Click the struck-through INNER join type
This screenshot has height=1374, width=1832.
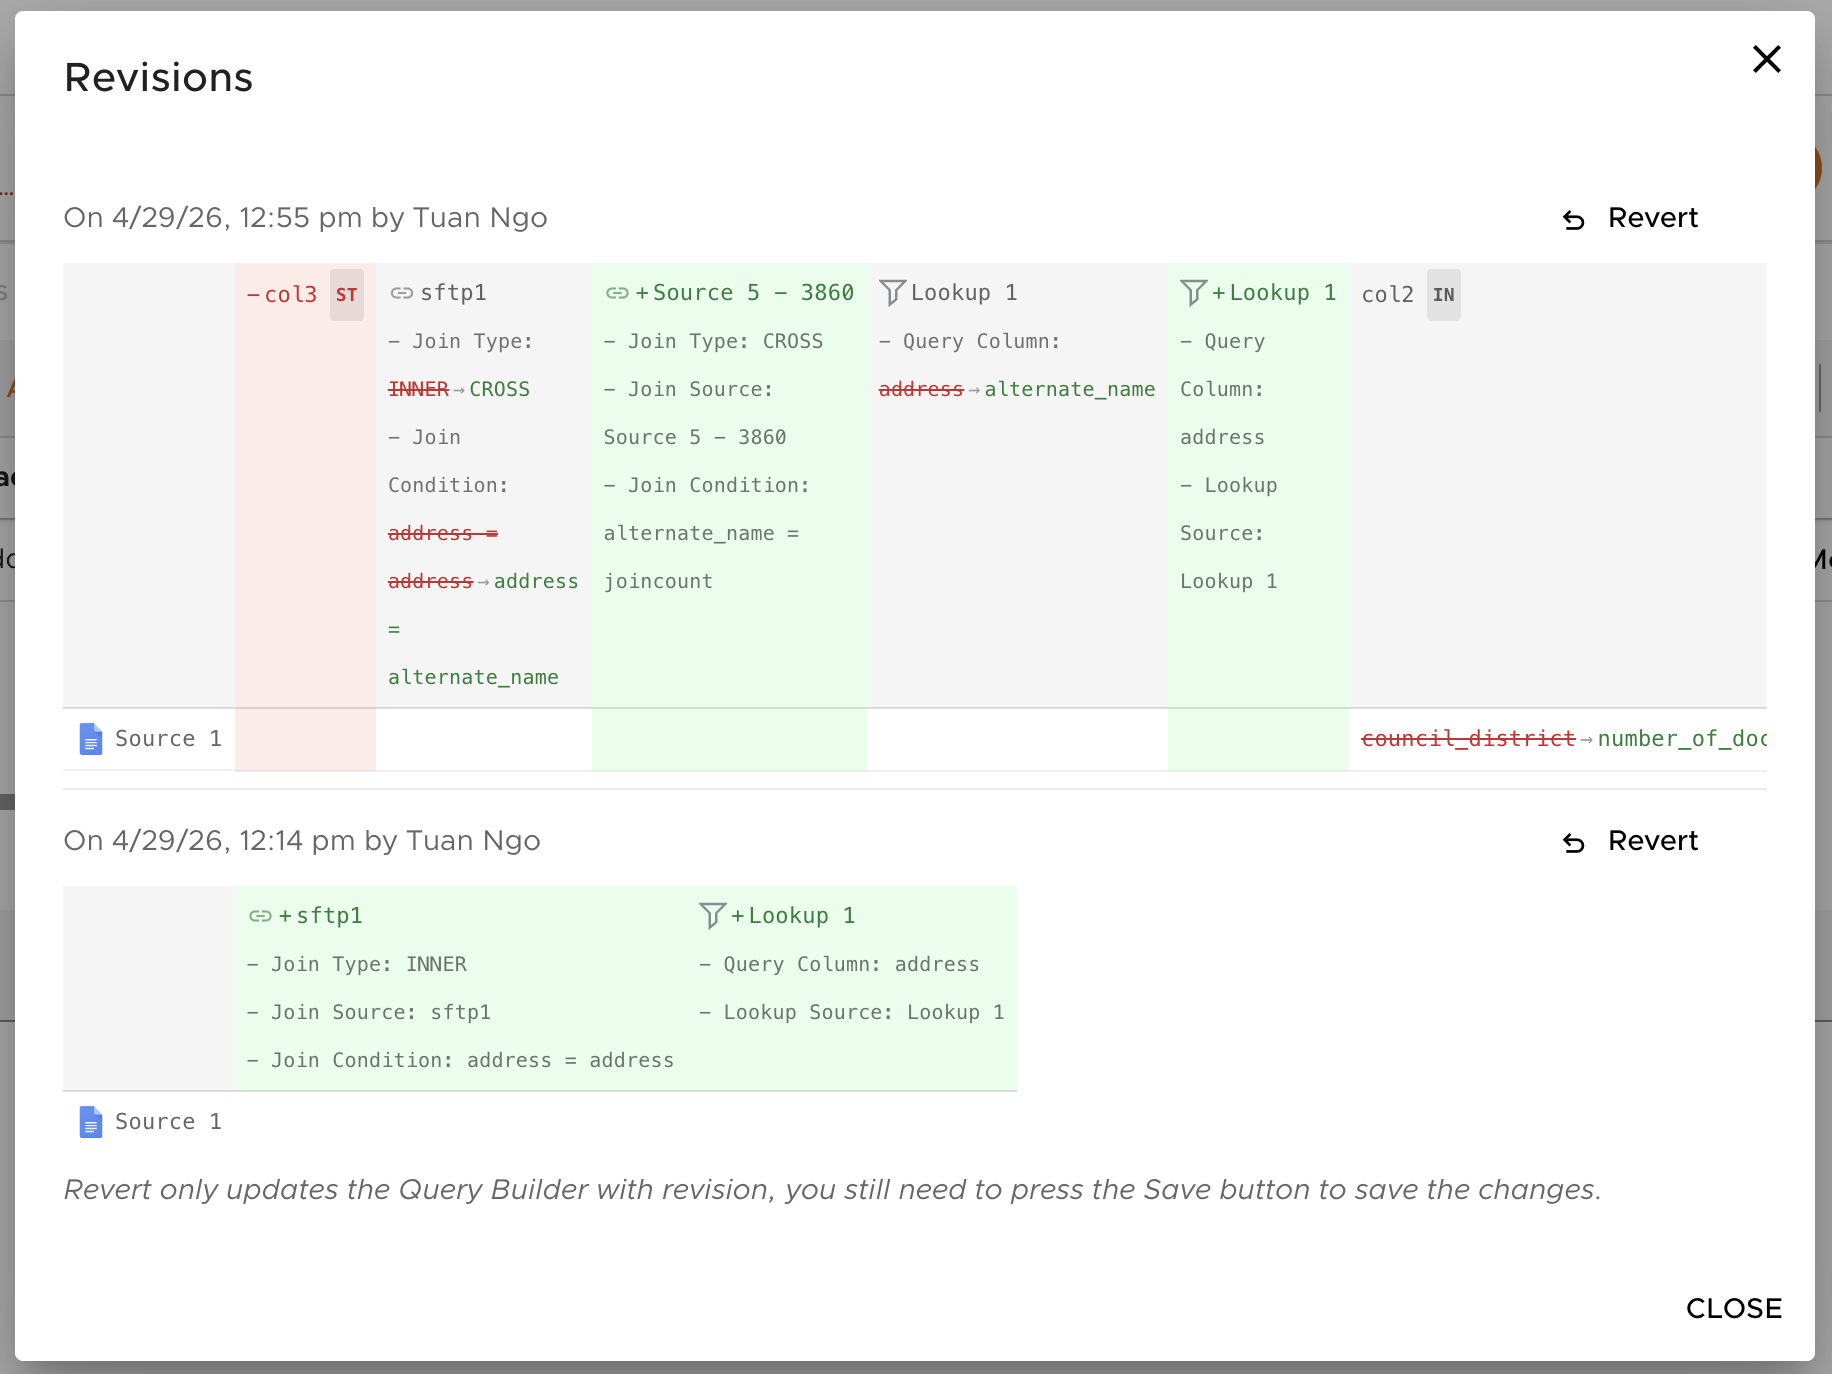point(418,389)
